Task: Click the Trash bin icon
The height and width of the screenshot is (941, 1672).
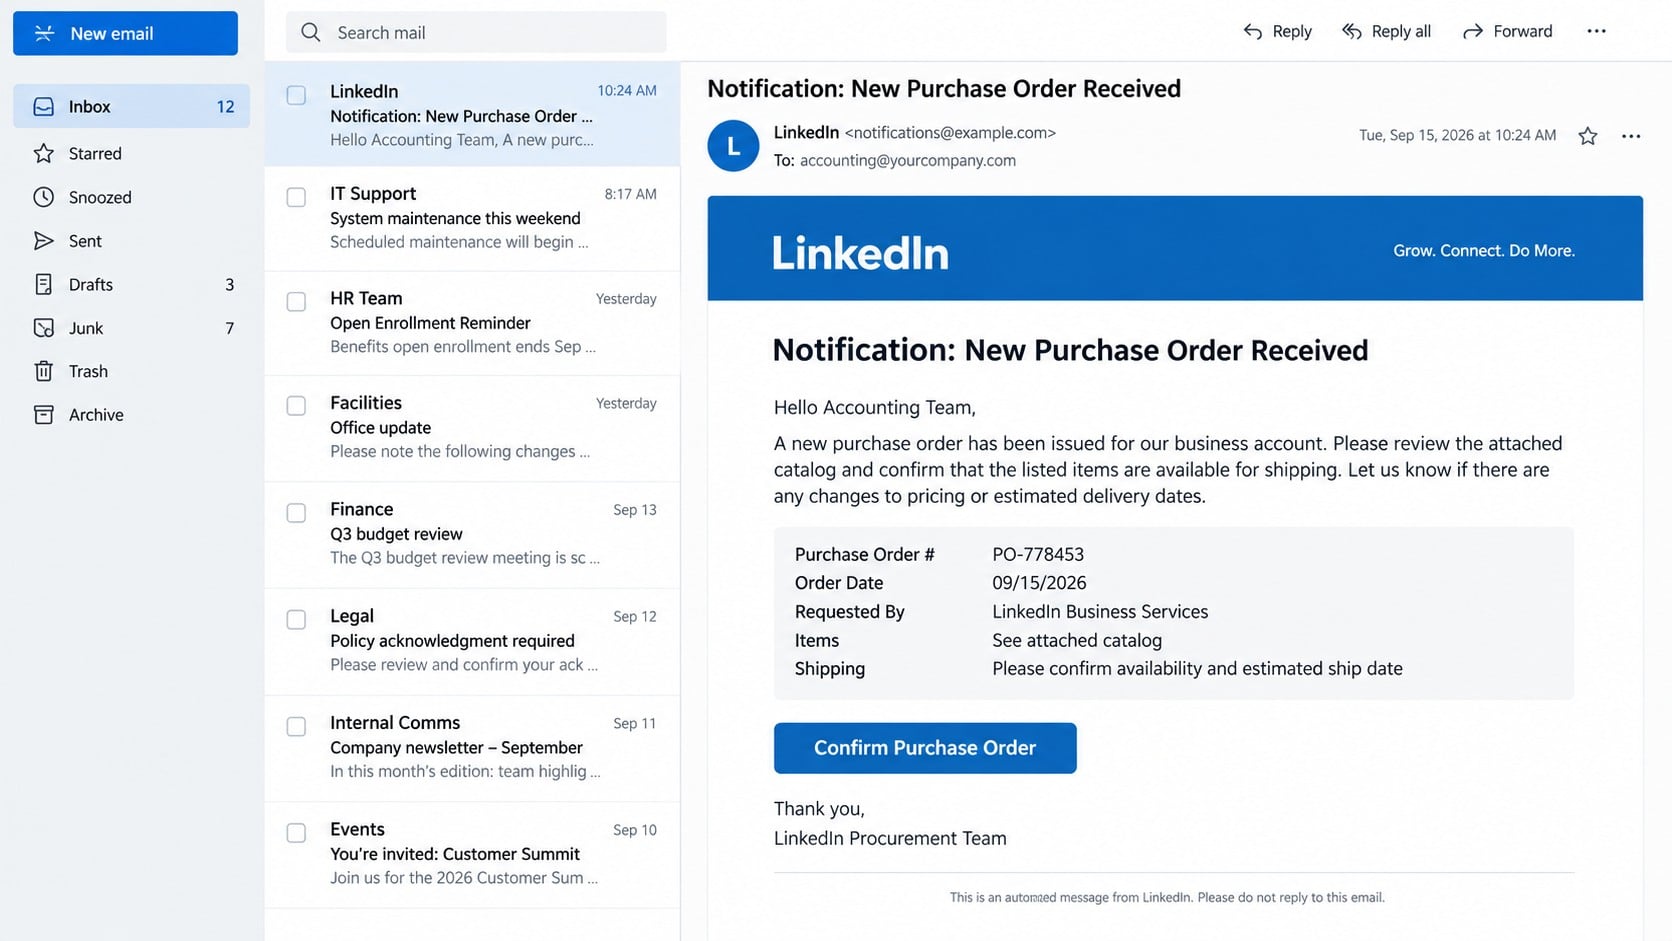Action: coord(43,371)
